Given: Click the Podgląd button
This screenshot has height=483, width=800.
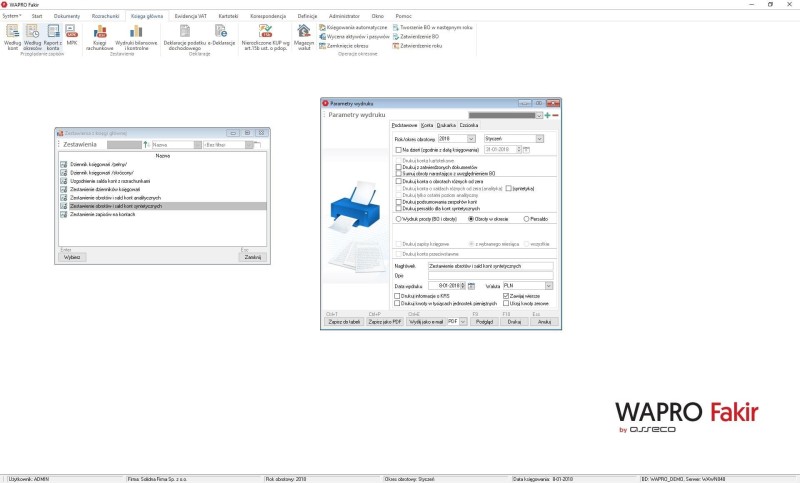Looking at the screenshot, I should coord(485,322).
